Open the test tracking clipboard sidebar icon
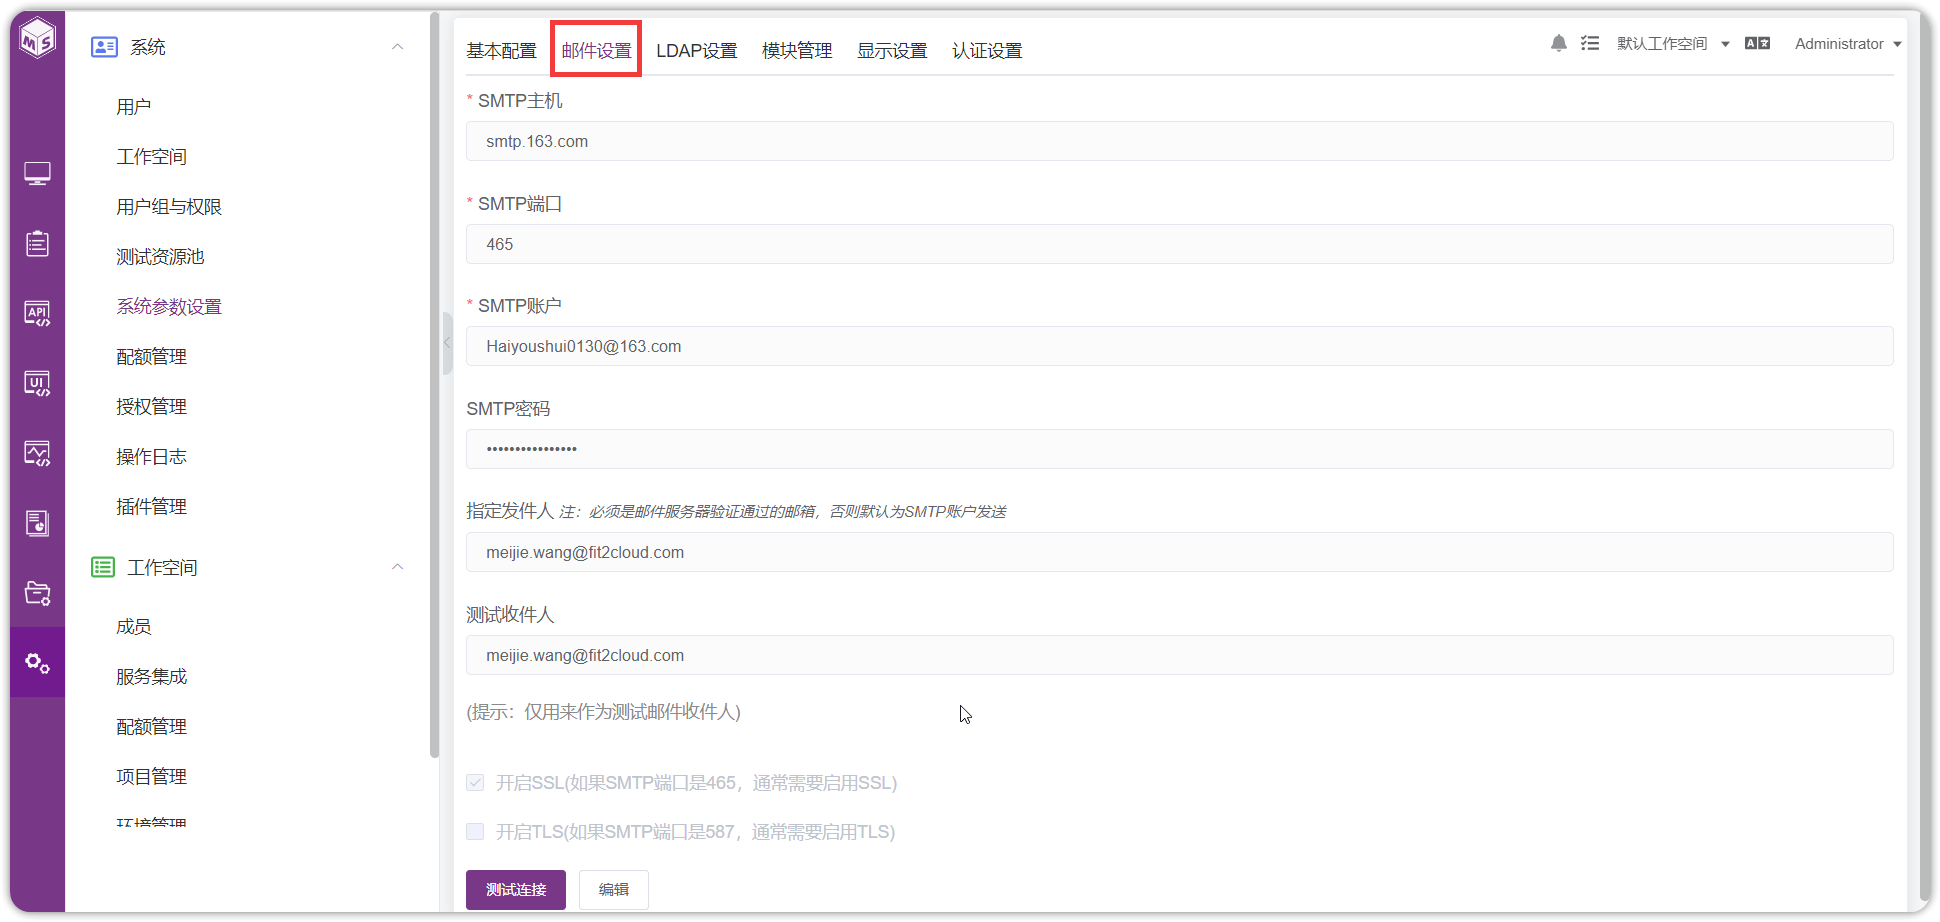 pyautogui.click(x=37, y=243)
